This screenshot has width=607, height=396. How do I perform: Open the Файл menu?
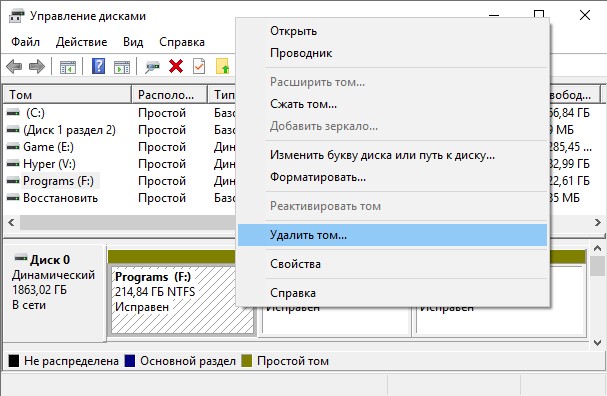point(25,42)
